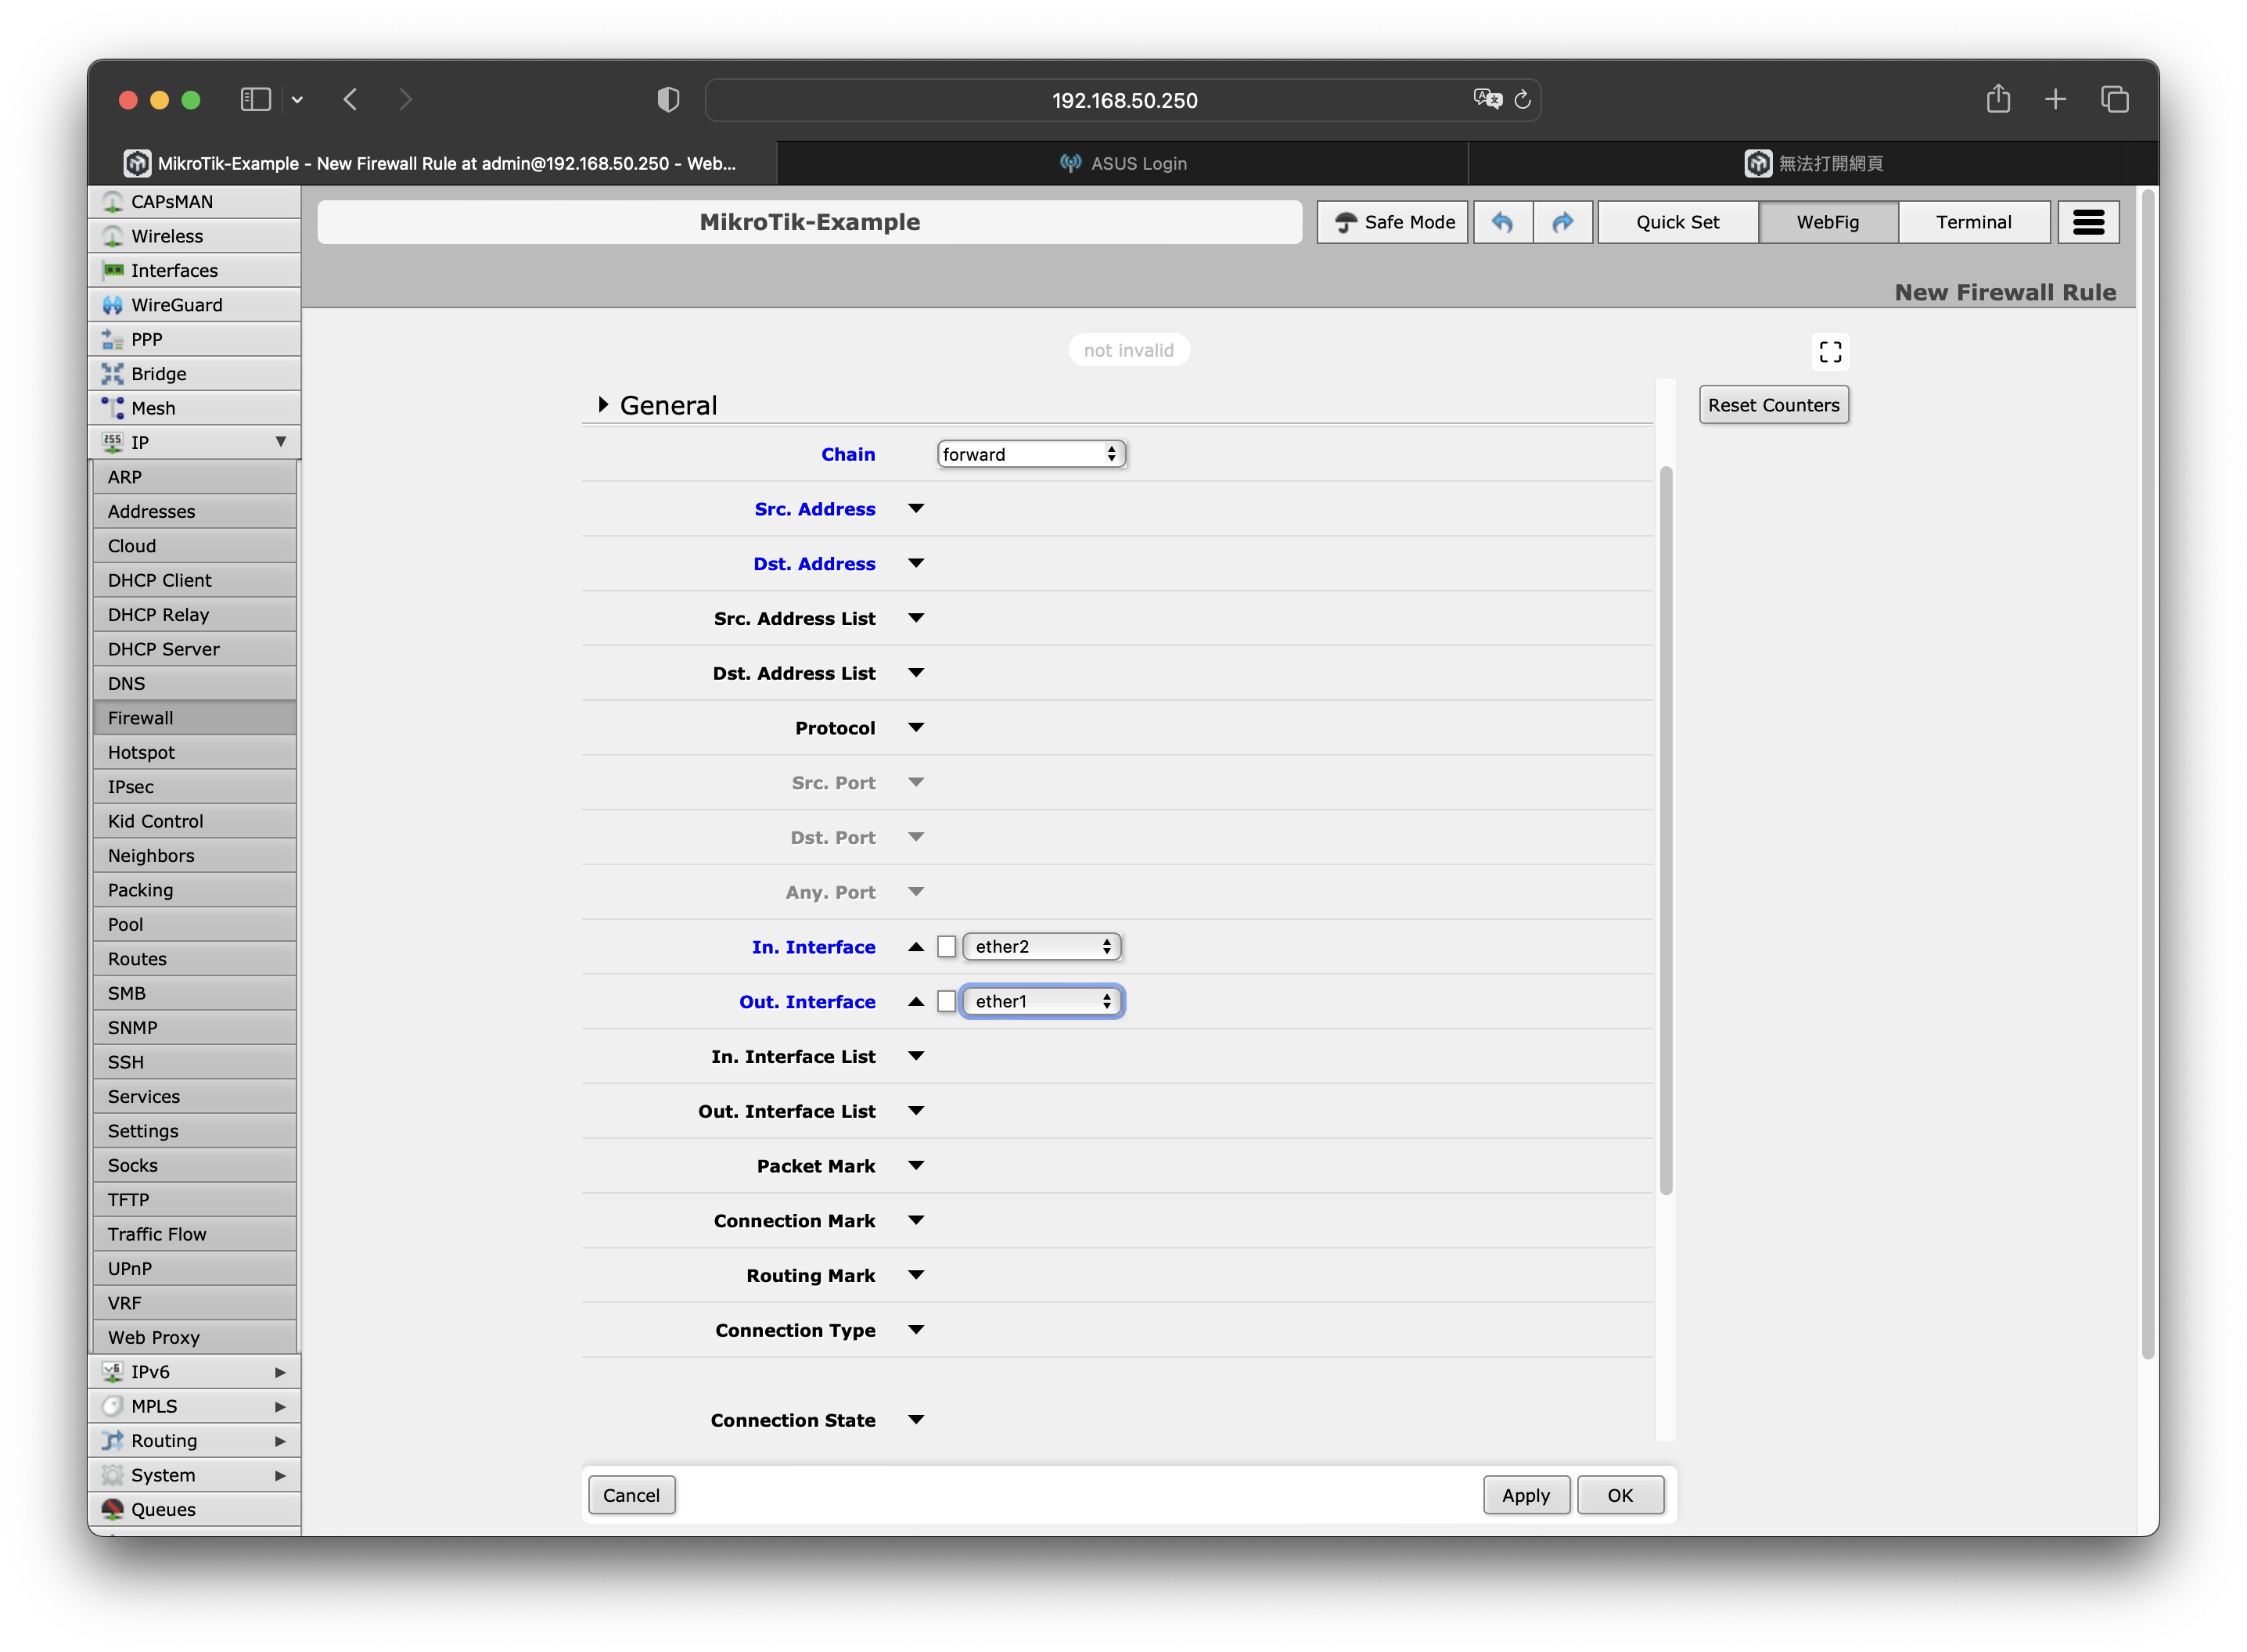Open the hamburger menu icon

[2088, 222]
